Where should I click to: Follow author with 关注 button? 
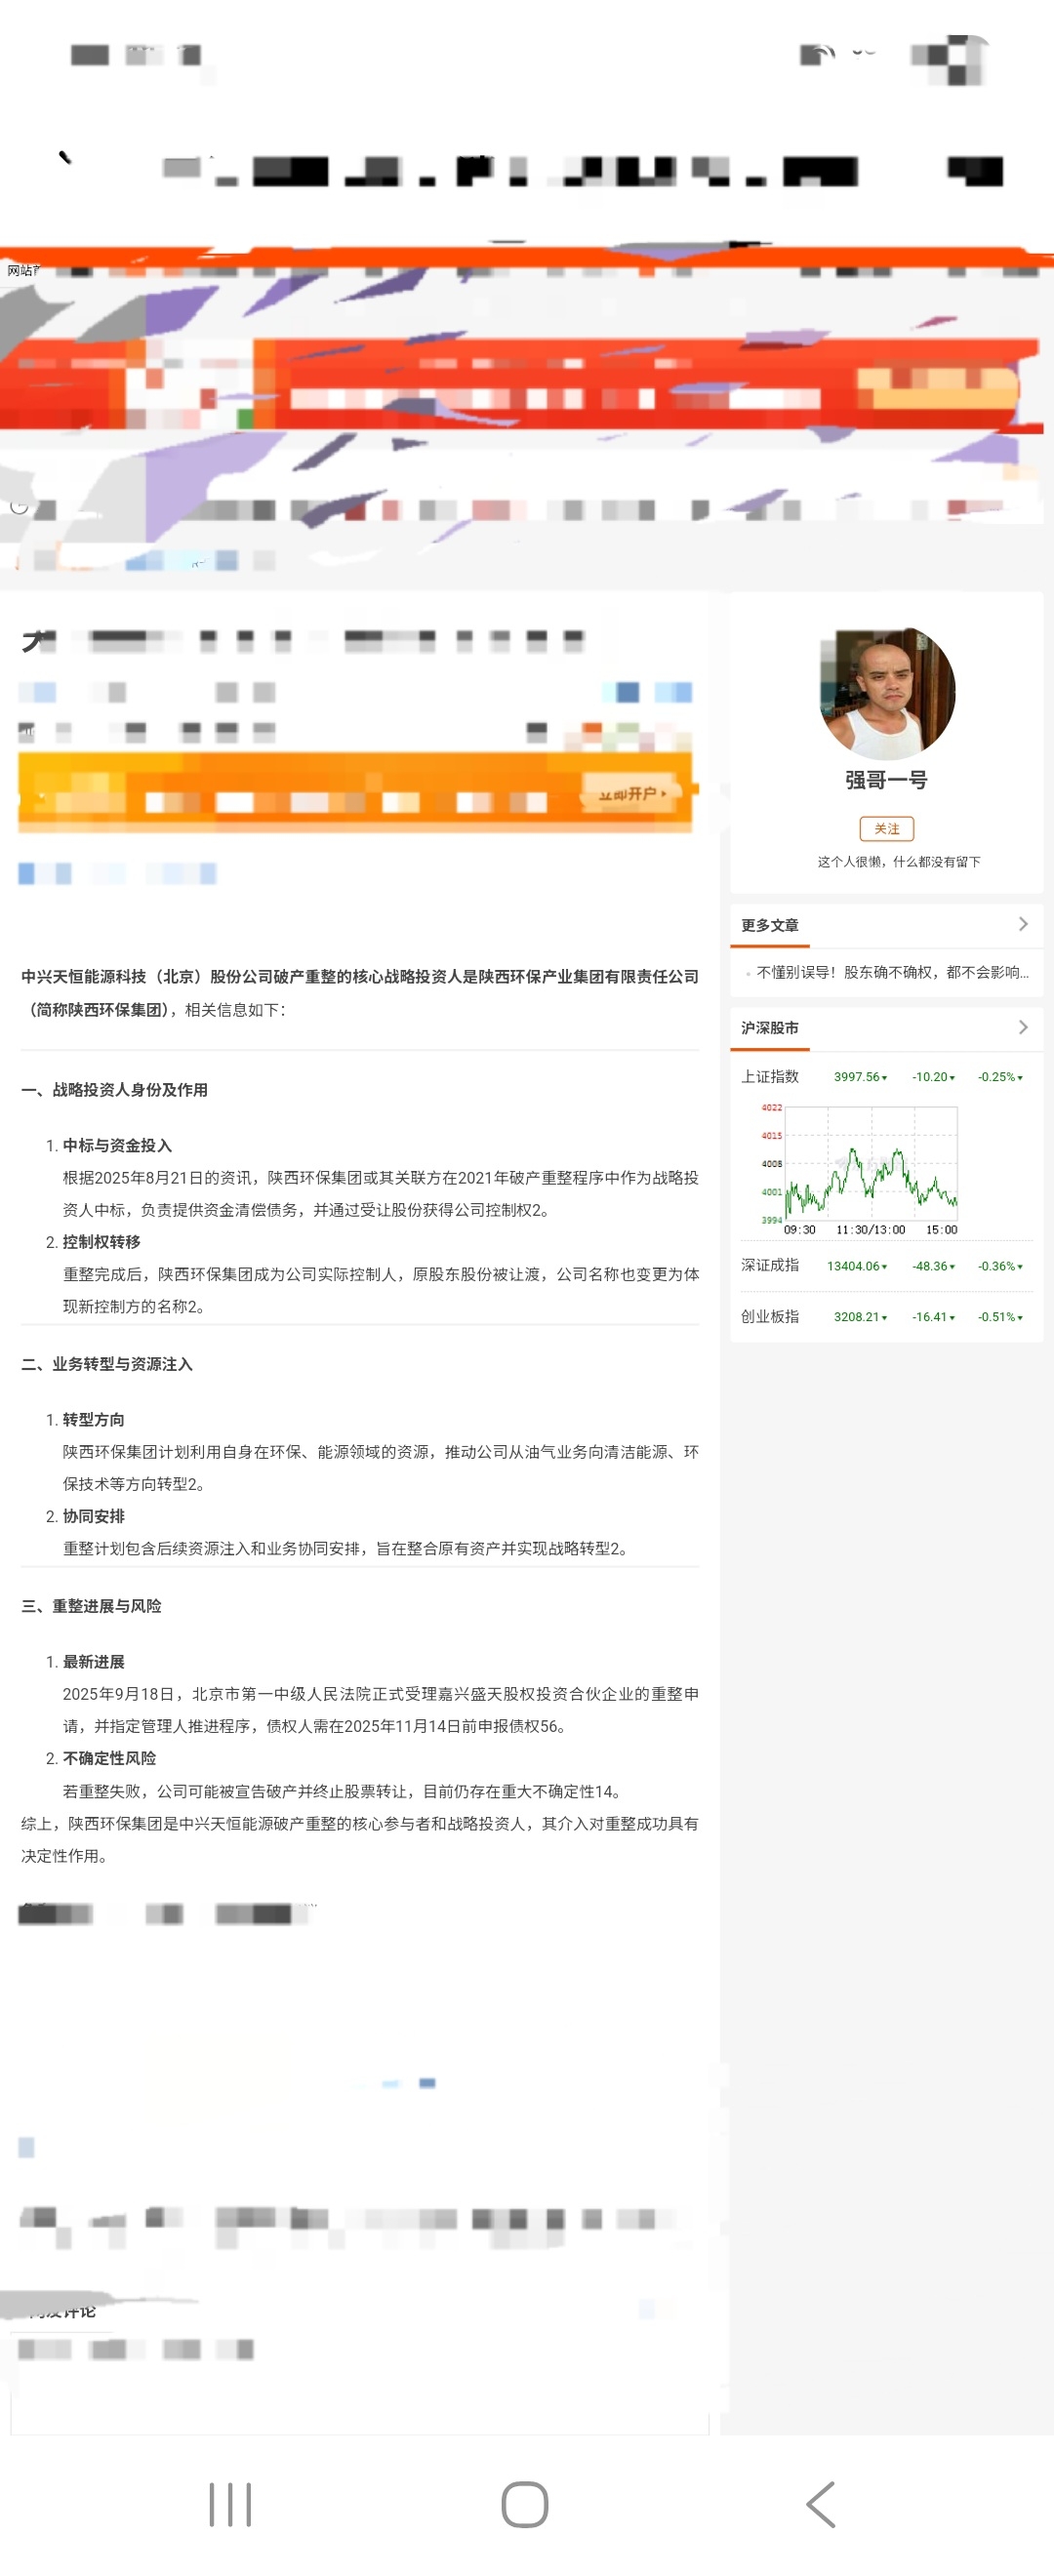(x=887, y=828)
